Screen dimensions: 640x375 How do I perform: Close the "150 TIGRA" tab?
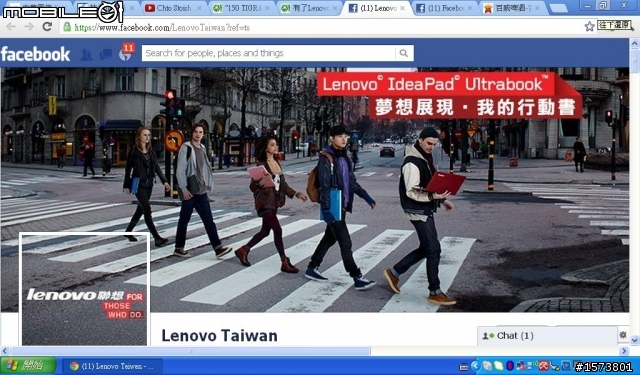point(267,8)
